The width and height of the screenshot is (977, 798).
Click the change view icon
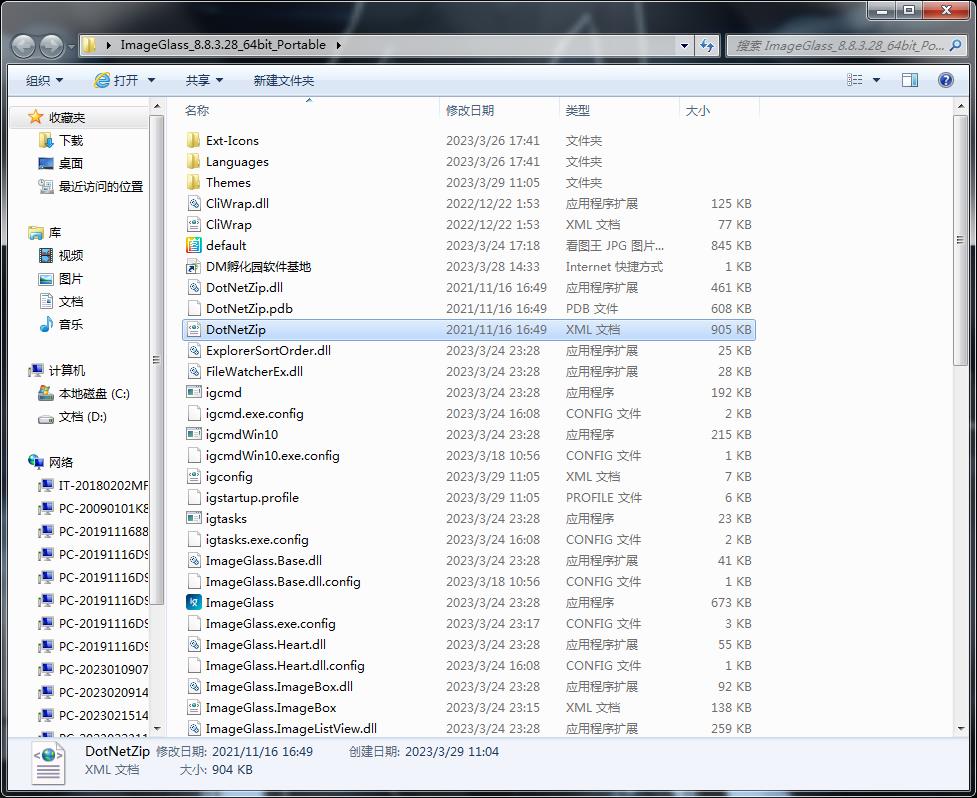855,80
